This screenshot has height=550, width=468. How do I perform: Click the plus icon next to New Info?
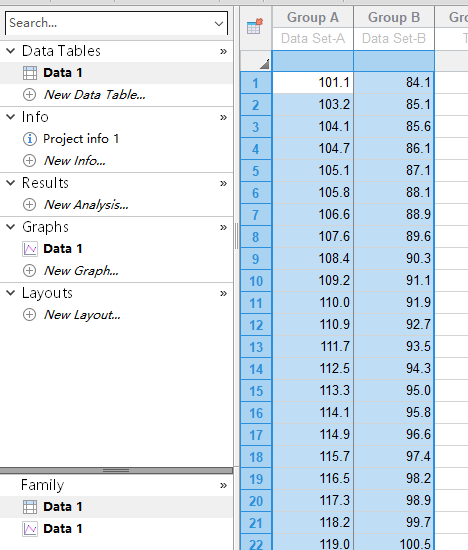[x=29, y=161]
